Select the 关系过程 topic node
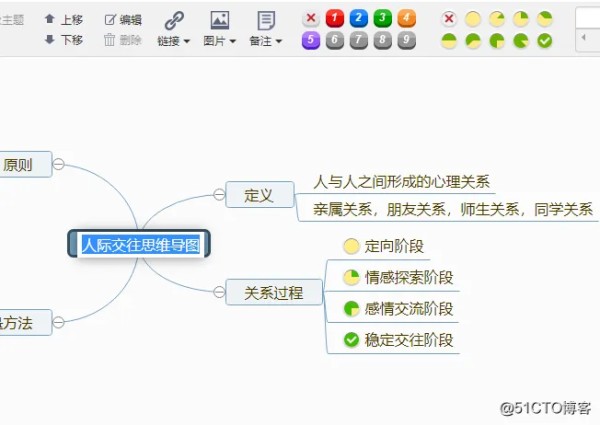 point(274,292)
